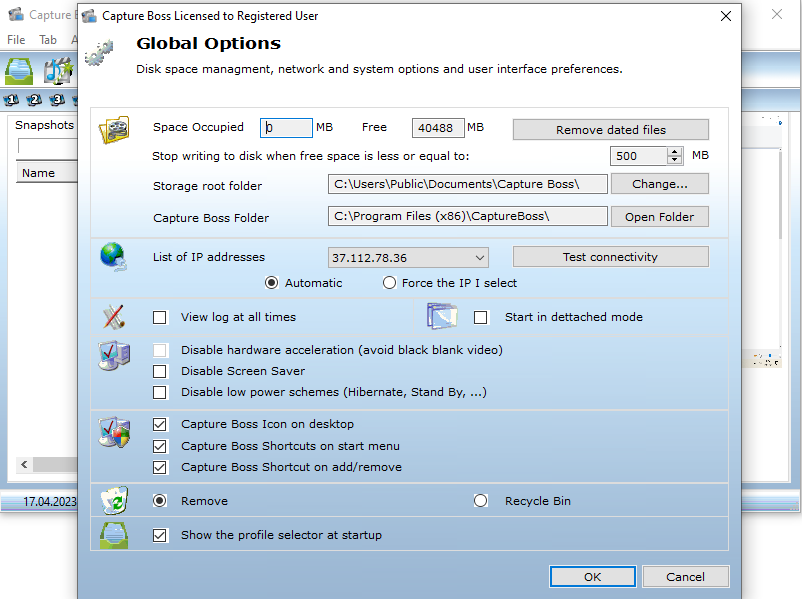Click the Space Occupied field
Image resolution: width=802 pixels, height=599 pixels.
(x=286, y=128)
